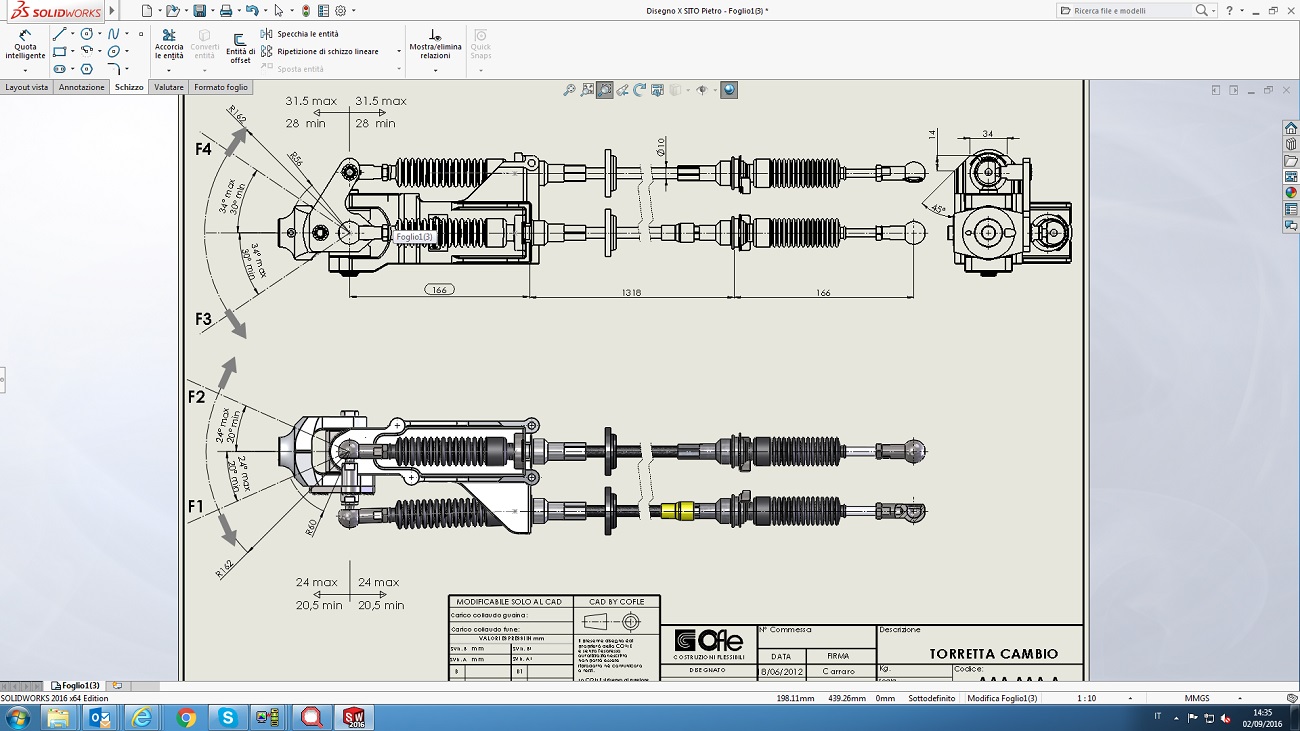Screen dimensions: 1300x731
Task: Rebuild the drawing with the traffic light icon
Action: (306, 11)
